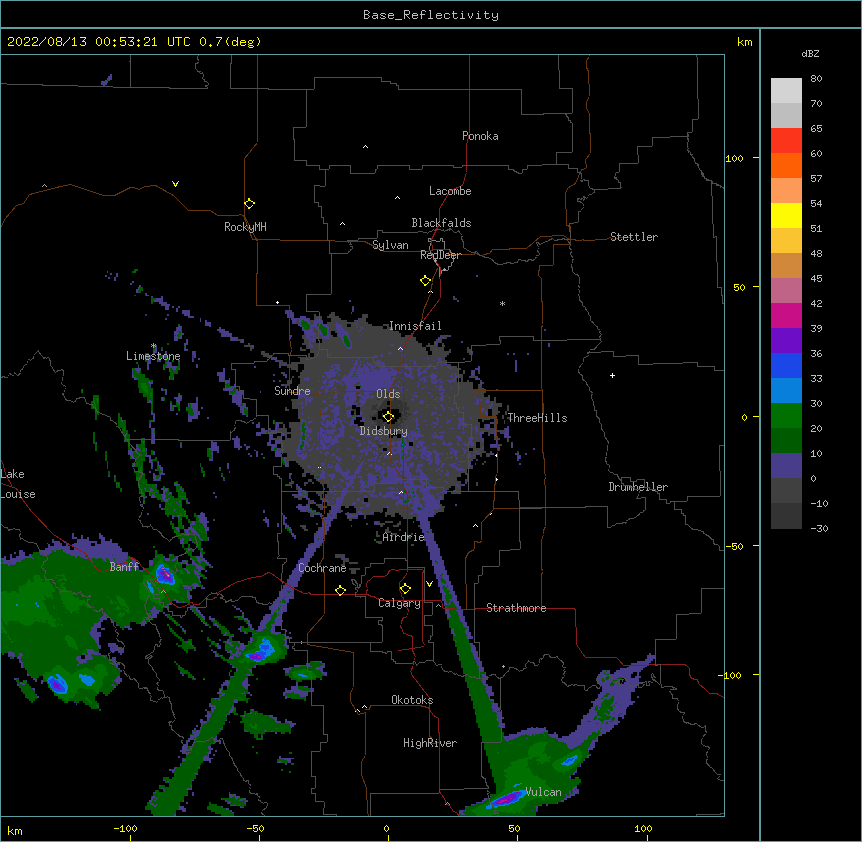
Task: Select the magenta 39-42 dBZ legend swatch
Action: coord(786,315)
